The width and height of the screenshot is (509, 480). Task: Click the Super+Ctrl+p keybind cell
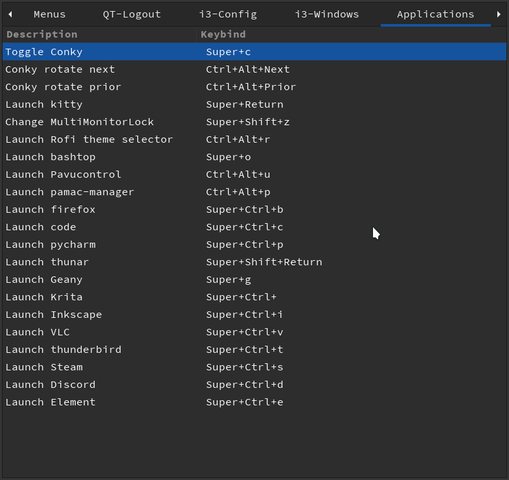pos(245,244)
